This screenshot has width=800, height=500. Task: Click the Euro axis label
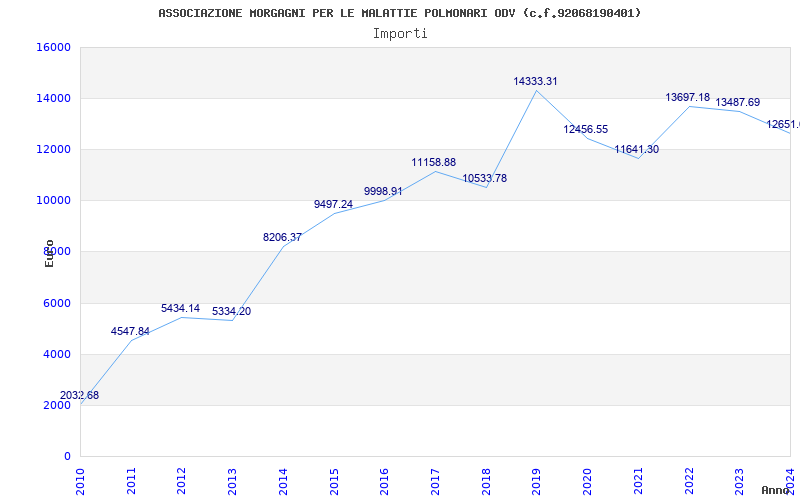[49, 253]
